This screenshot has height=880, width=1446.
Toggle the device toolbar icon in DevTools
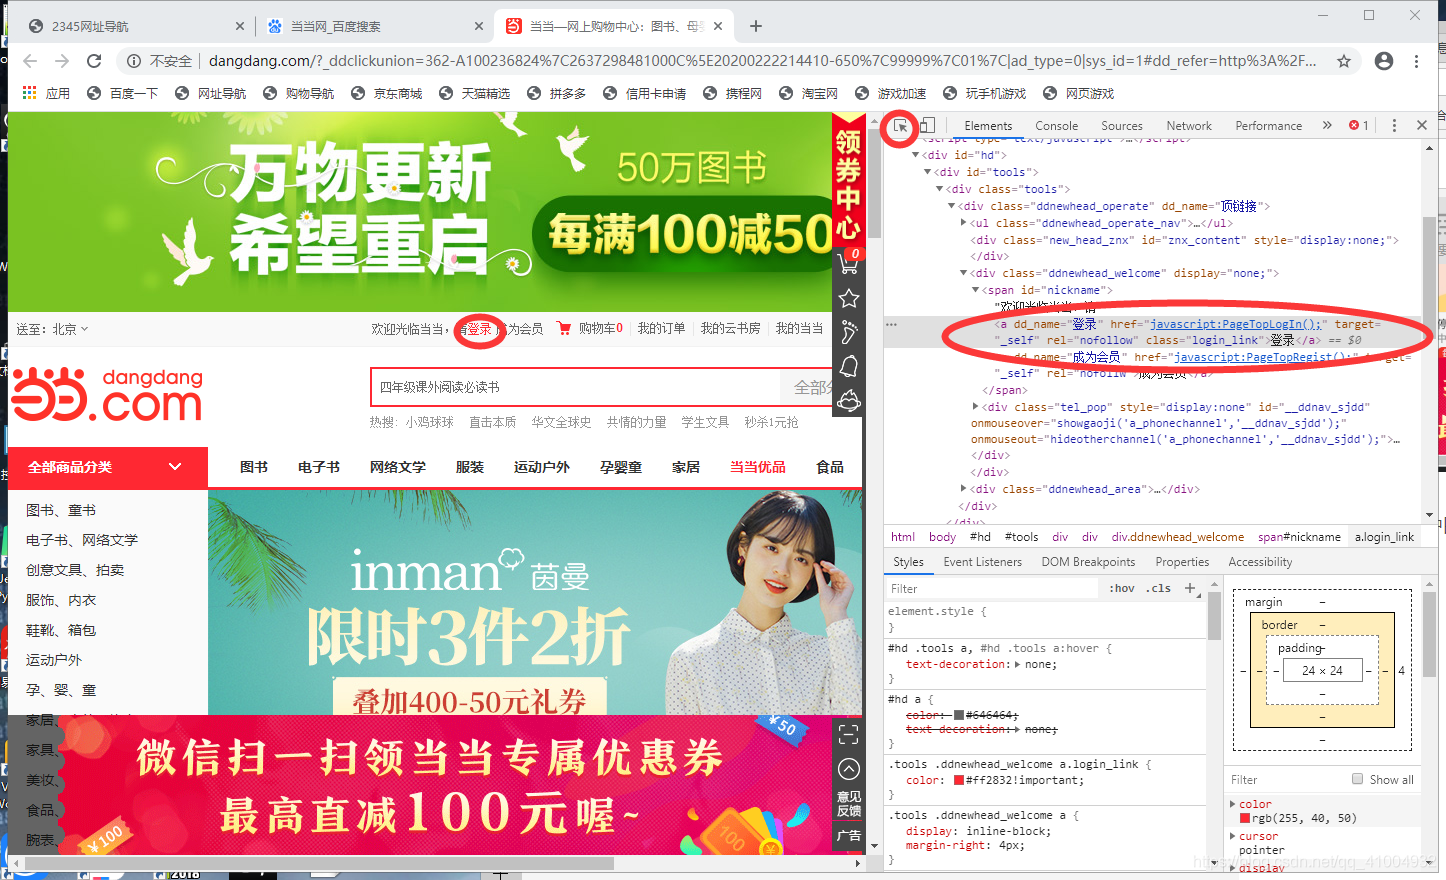point(927,125)
